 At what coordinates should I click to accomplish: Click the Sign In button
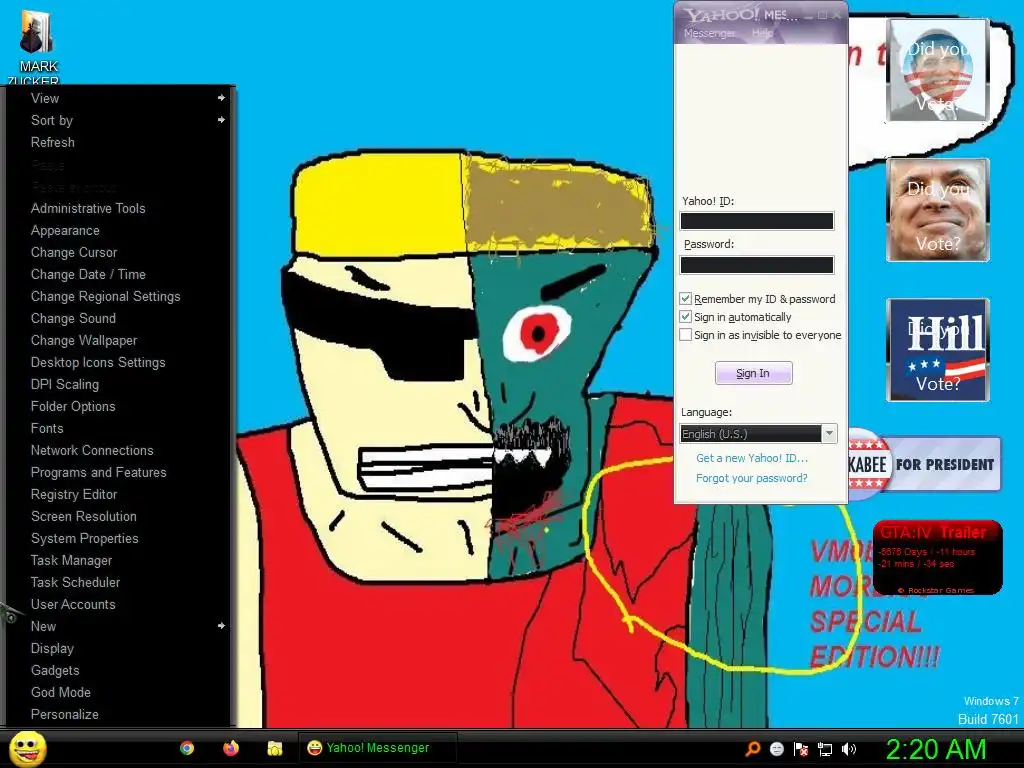(754, 373)
